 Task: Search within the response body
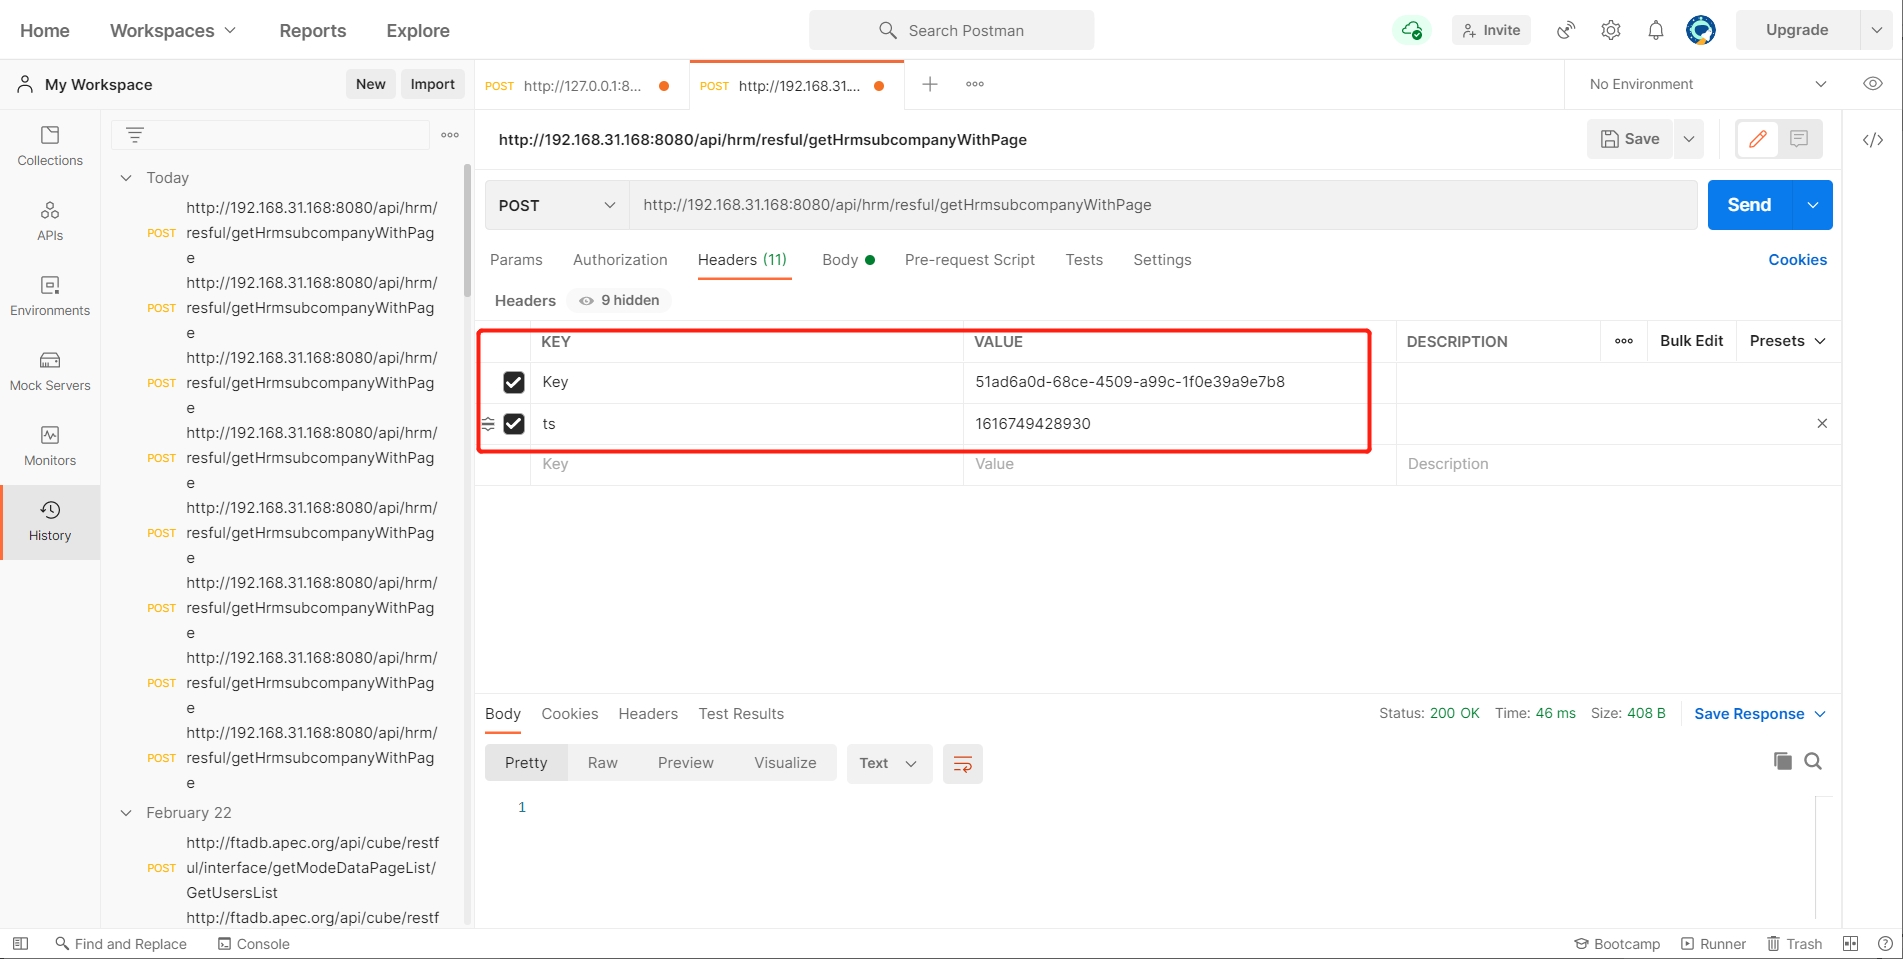(x=1813, y=762)
